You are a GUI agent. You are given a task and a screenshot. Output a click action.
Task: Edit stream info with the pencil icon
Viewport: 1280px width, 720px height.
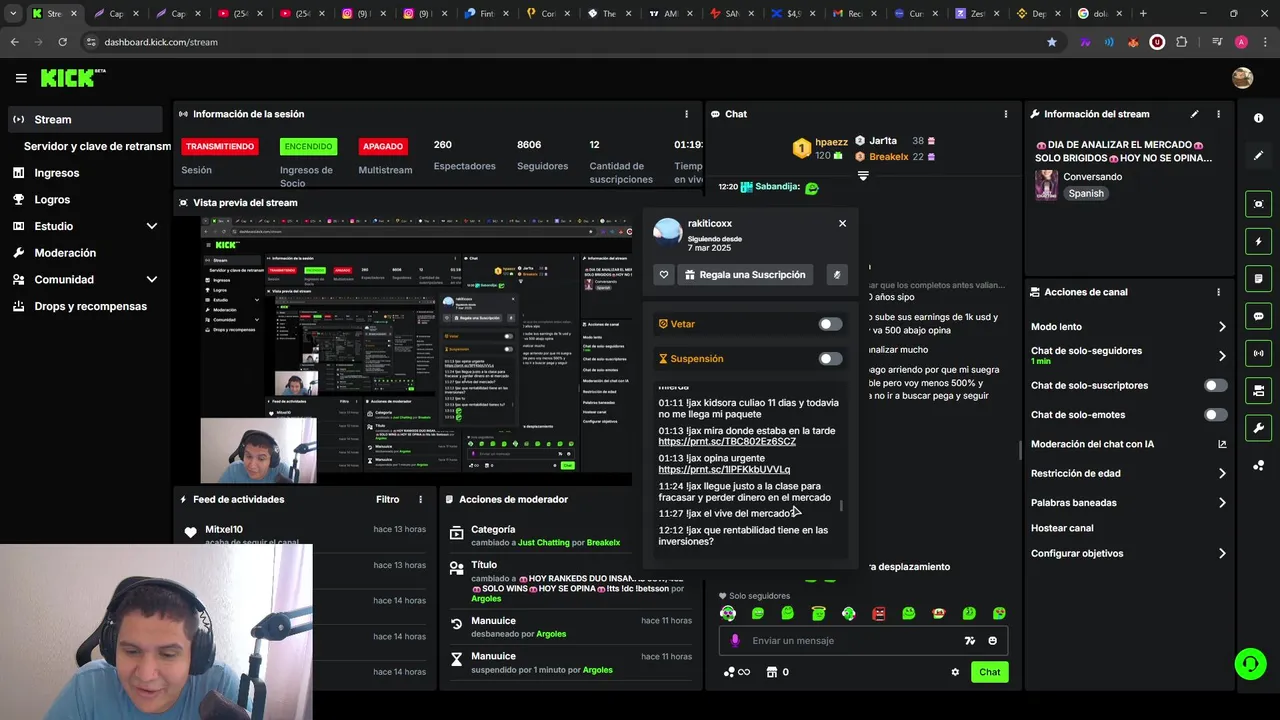(1194, 114)
